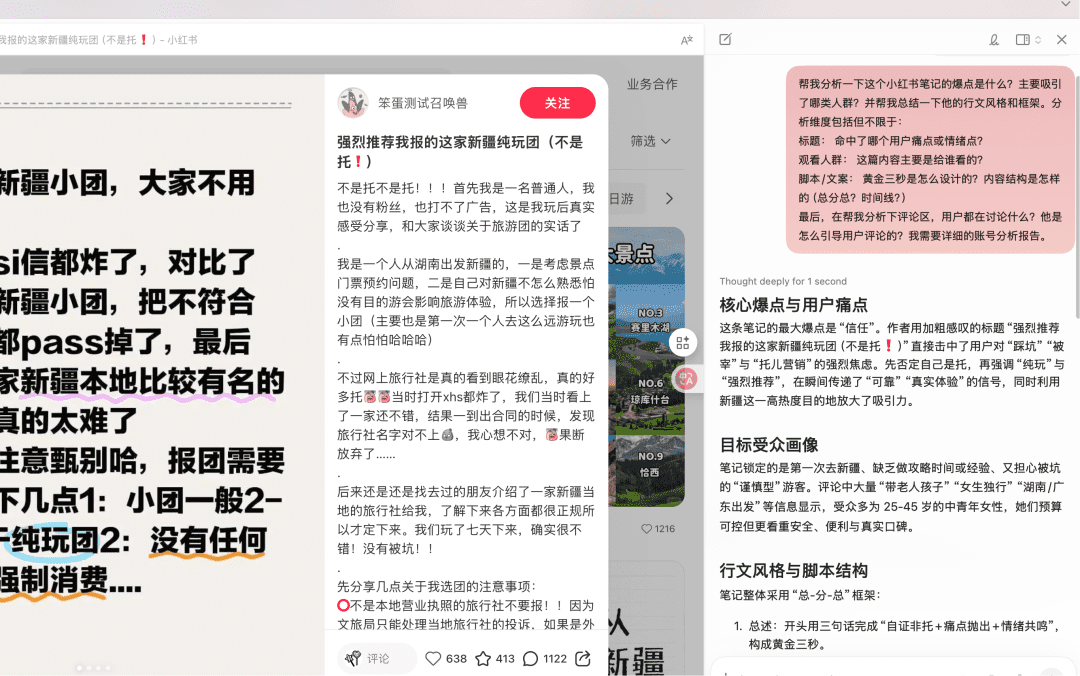Click the note image slide
The width and height of the screenshot is (1080, 676).
point(162,376)
